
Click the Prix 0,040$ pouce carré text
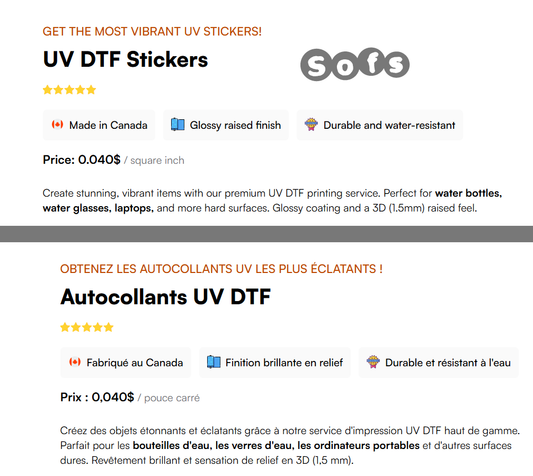point(130,397)
